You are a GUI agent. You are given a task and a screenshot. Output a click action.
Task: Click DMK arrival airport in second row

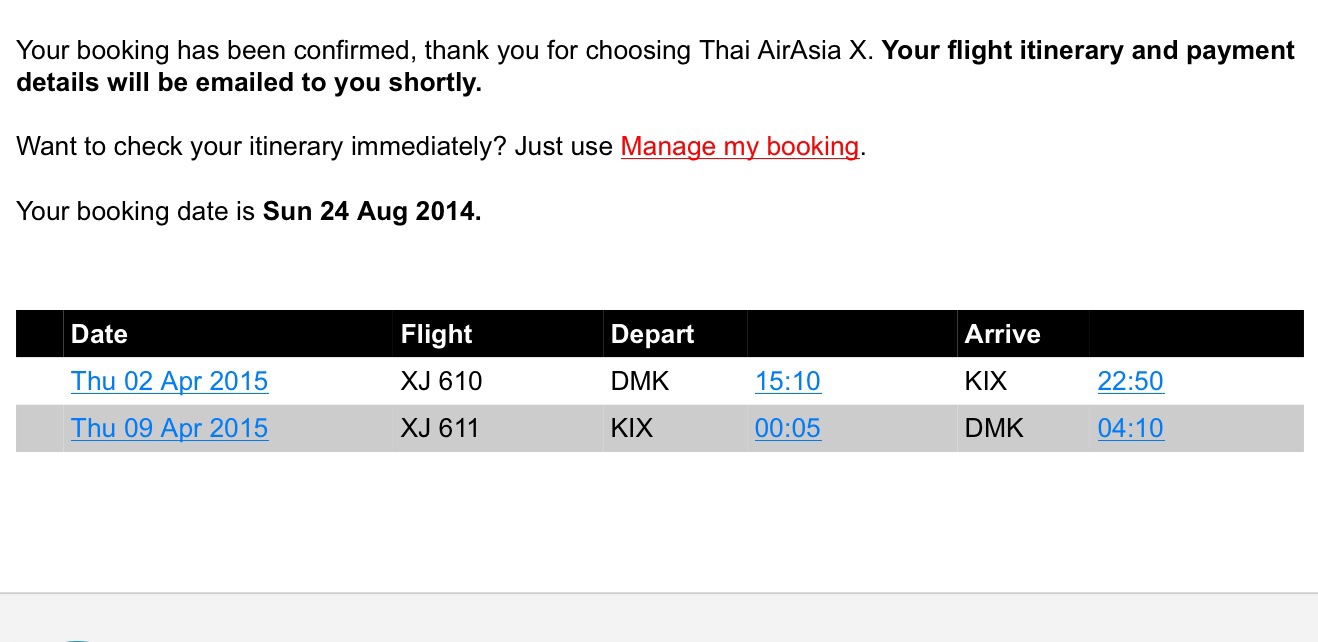tap(994, 428)
